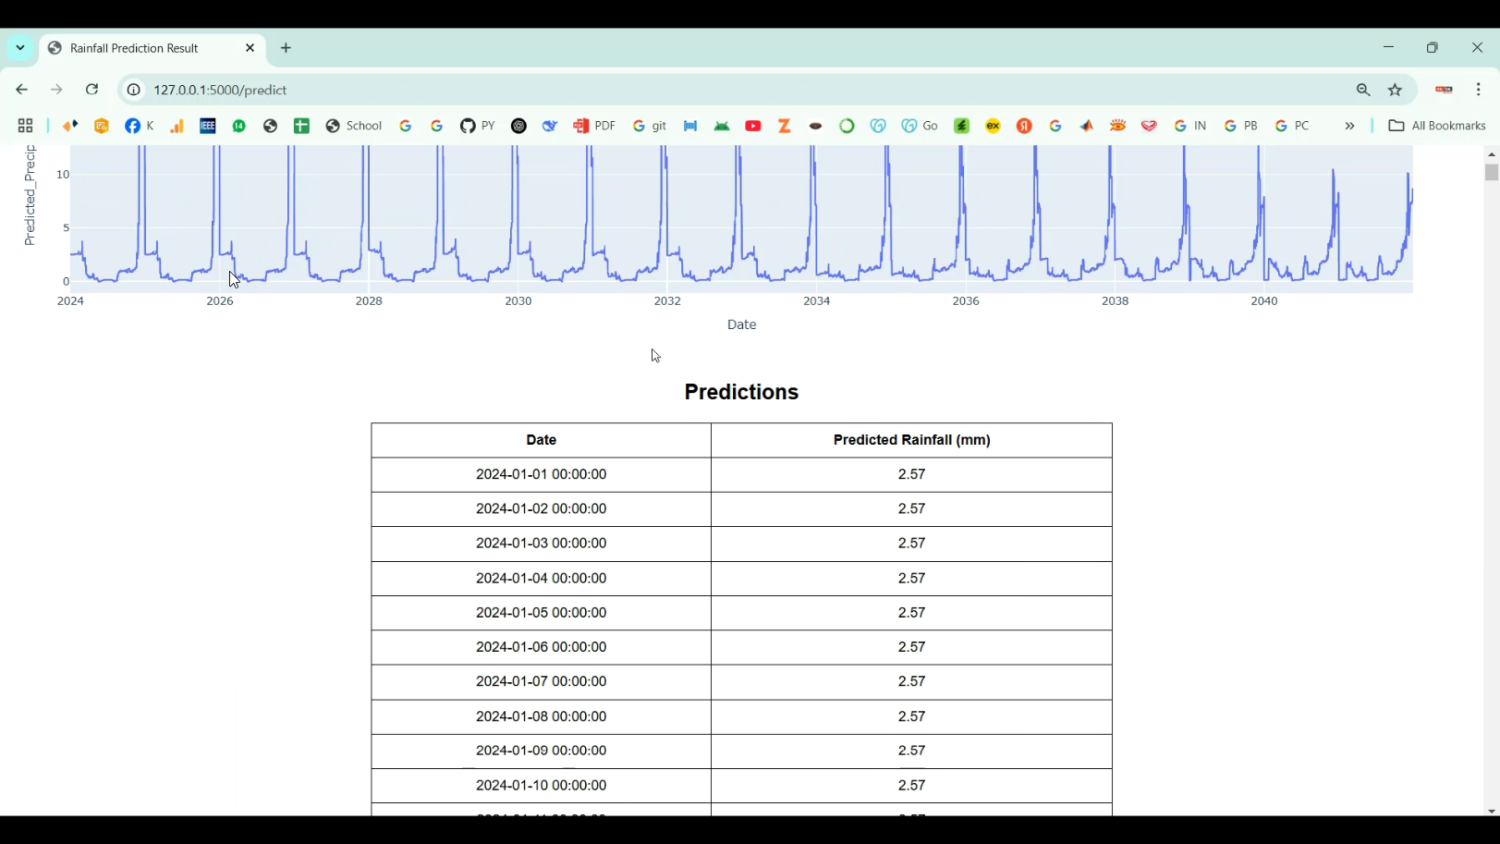Show hidden bookmarks with the chevron
The height and width of the screenshot is (844, 1500).
tap(1349, 126)
